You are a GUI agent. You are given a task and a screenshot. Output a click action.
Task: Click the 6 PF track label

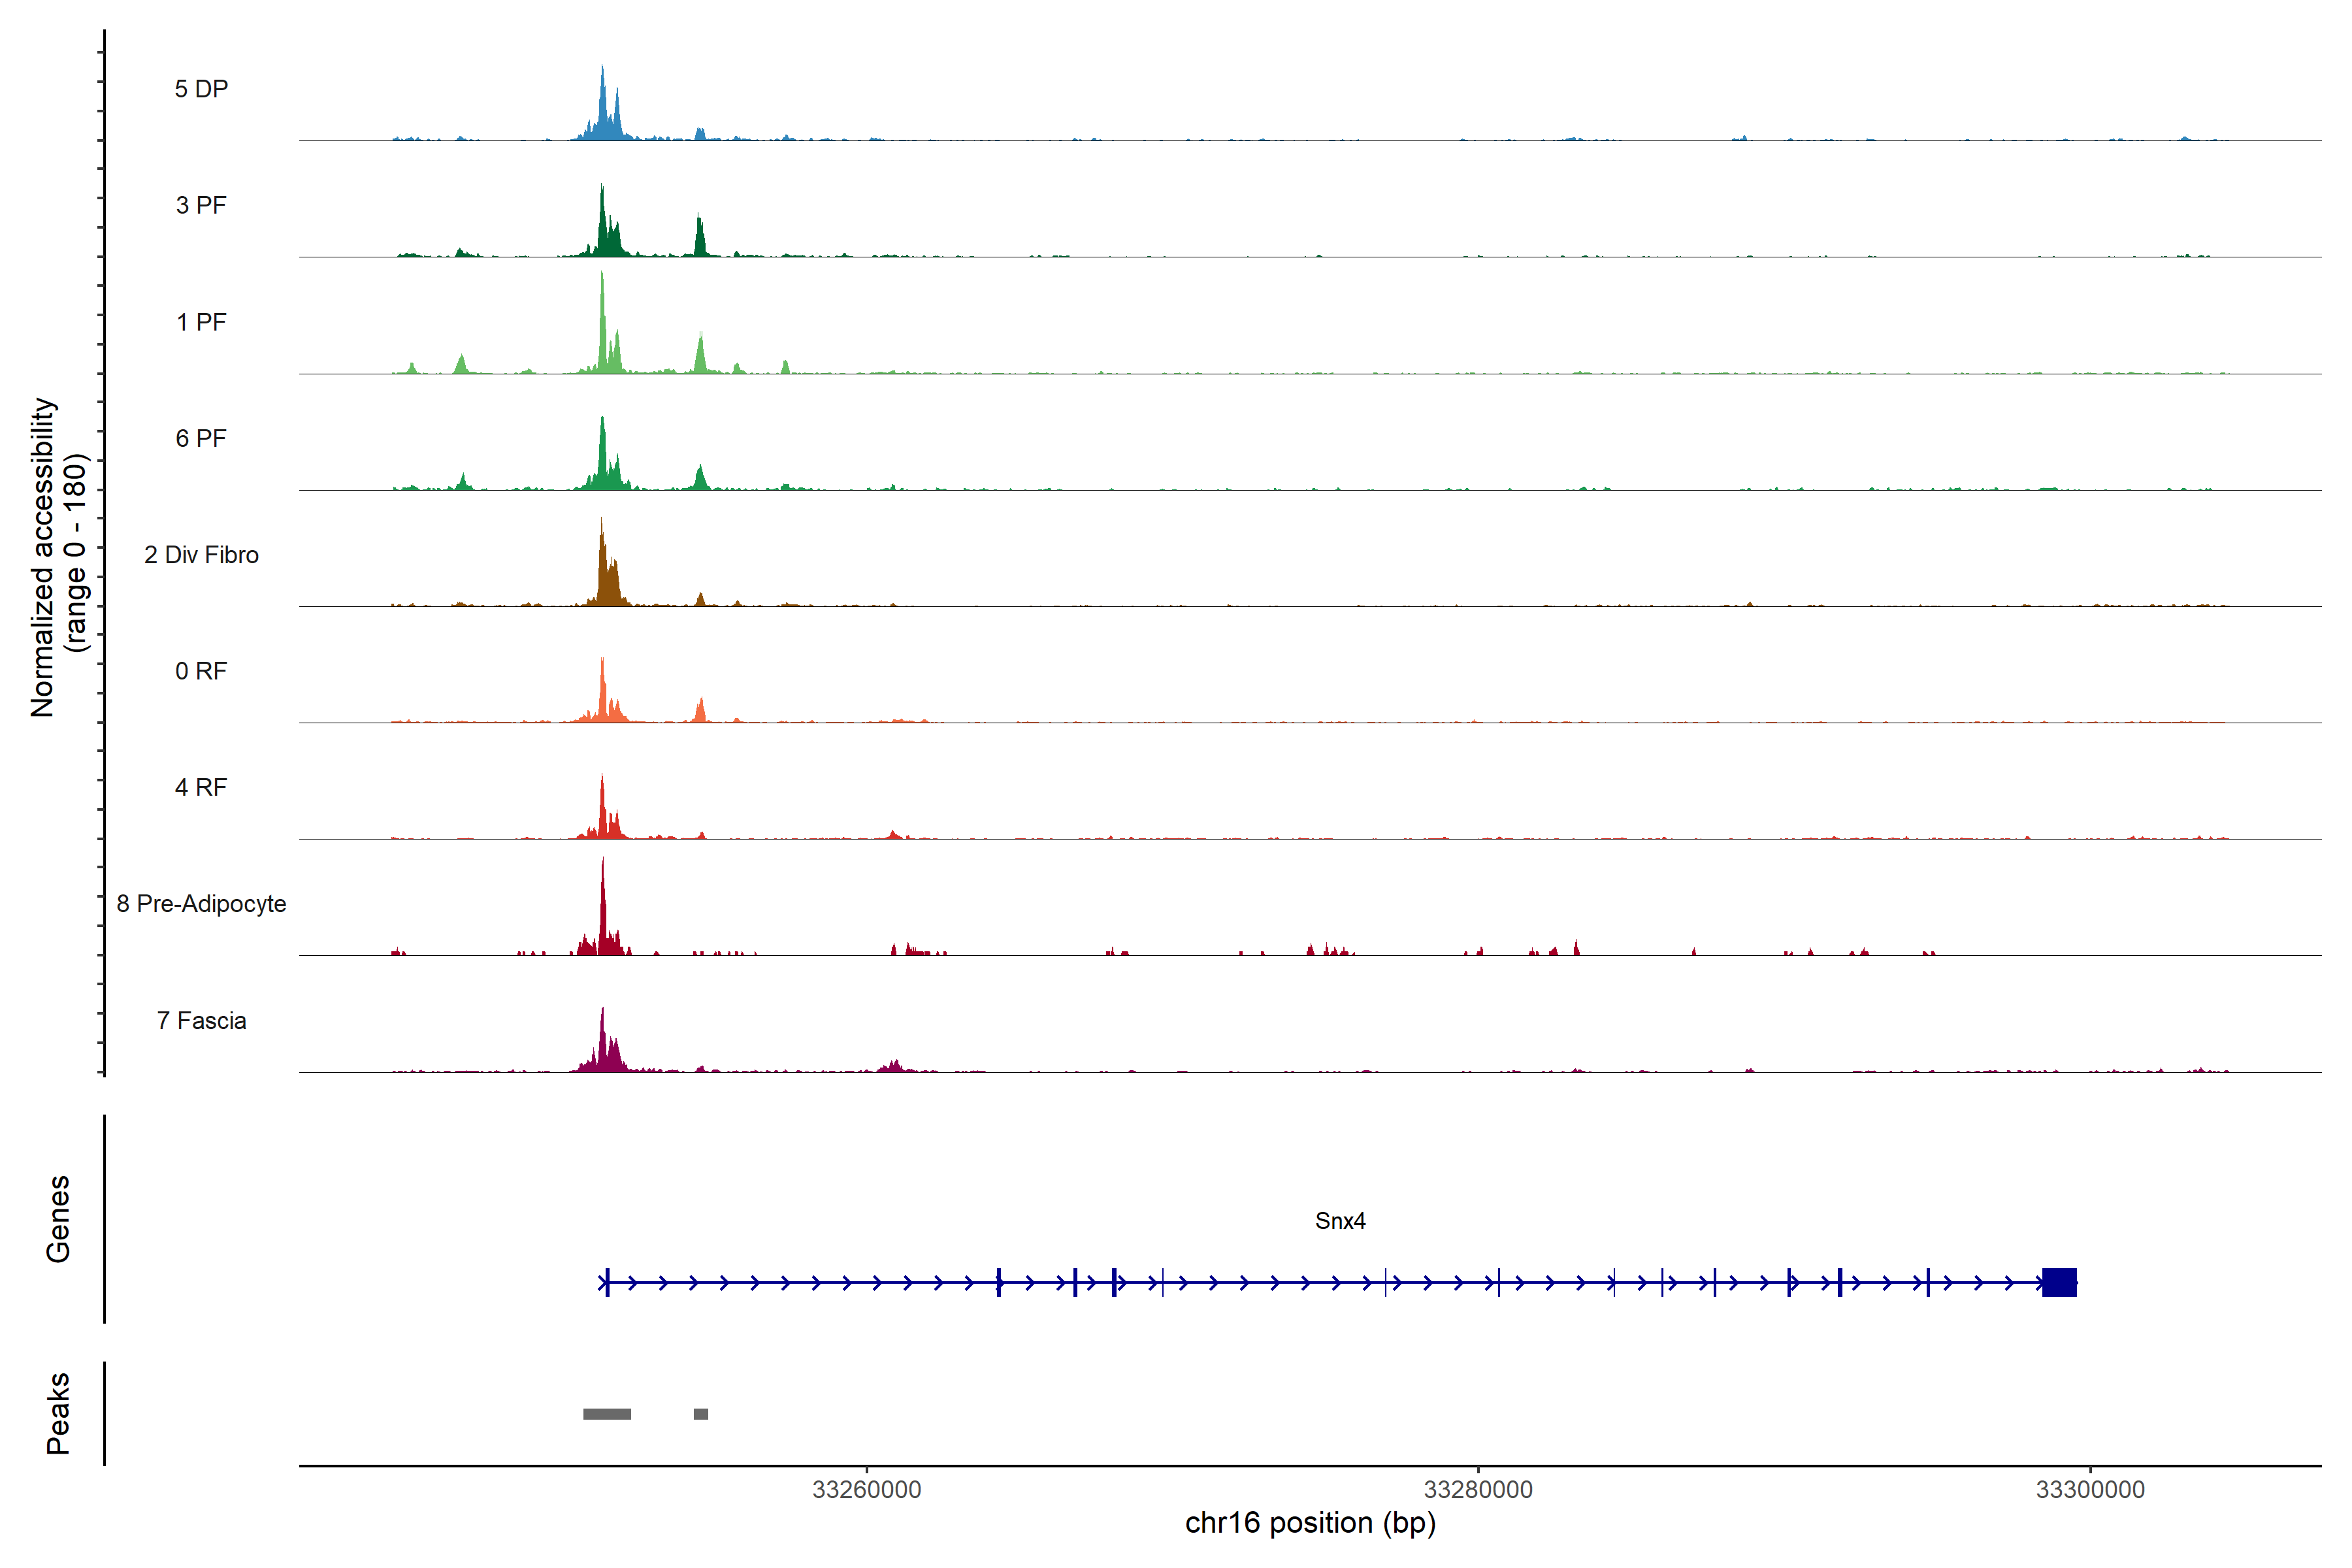pyautogui.click(x=201, y=438)
